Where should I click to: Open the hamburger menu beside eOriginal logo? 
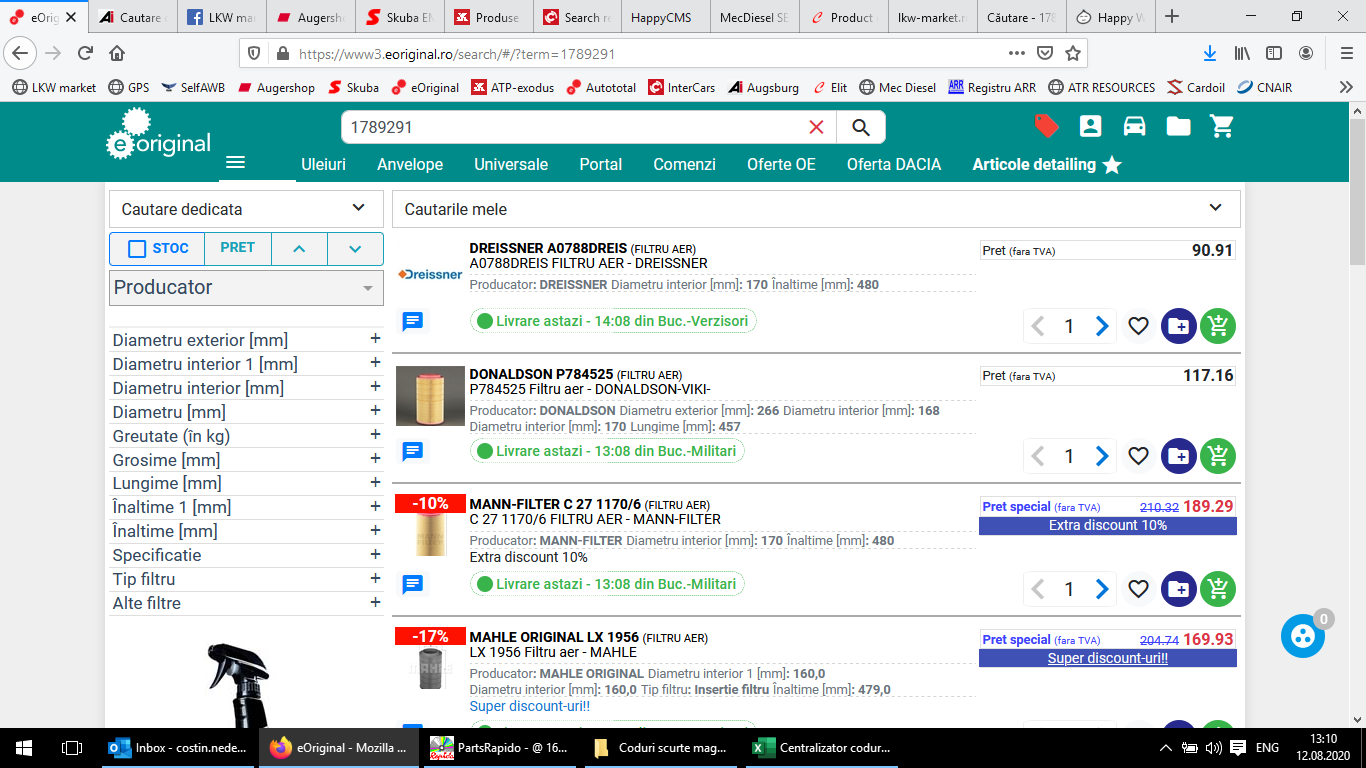235,163
